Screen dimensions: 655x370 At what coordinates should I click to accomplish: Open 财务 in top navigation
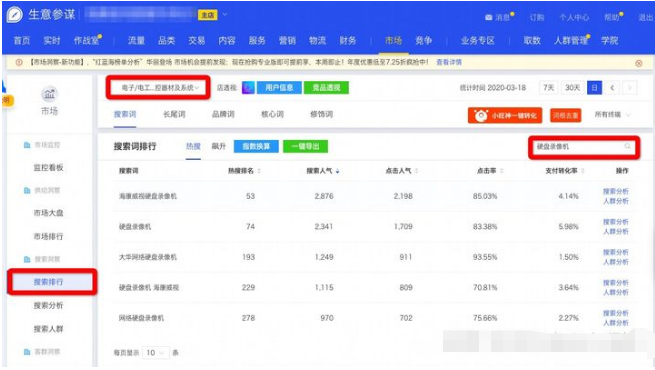click(348, 41)
